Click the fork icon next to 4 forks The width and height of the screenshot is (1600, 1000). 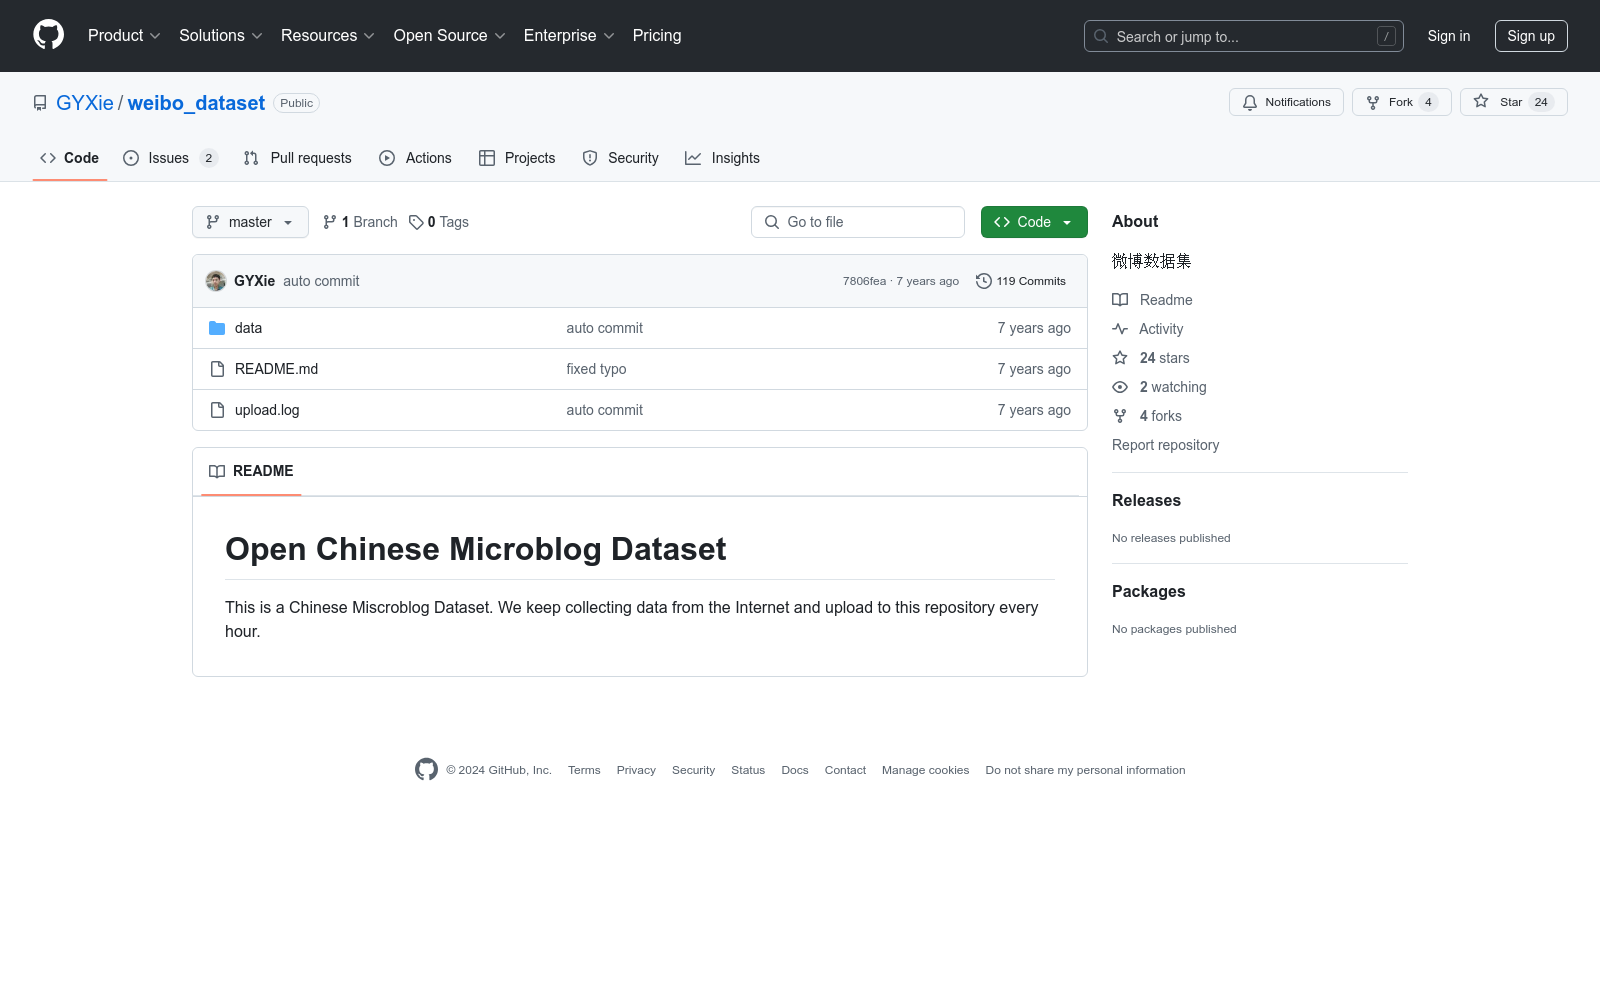(1120, 416)
